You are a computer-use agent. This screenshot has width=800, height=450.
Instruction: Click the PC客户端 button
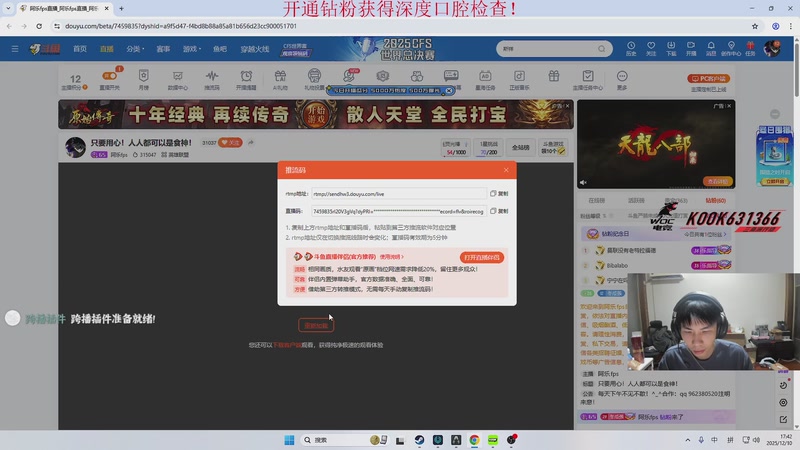pyautogui.click(x=709, y=79)
